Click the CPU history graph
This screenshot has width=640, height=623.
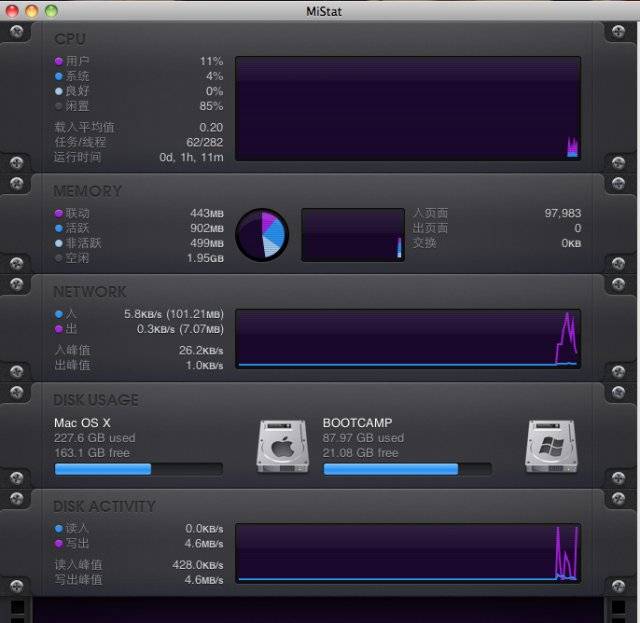point(407,108)
